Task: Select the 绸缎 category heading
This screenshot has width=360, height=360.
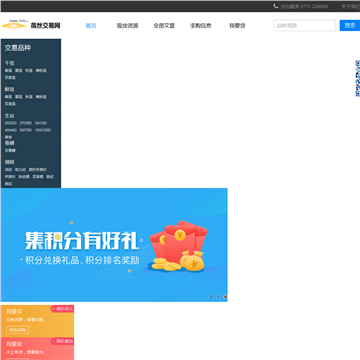Action: [10, 162]
